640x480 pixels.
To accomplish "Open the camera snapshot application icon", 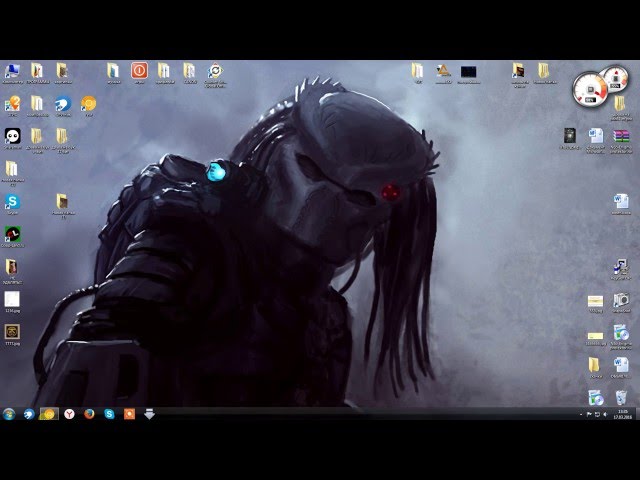I will point(621,300).
